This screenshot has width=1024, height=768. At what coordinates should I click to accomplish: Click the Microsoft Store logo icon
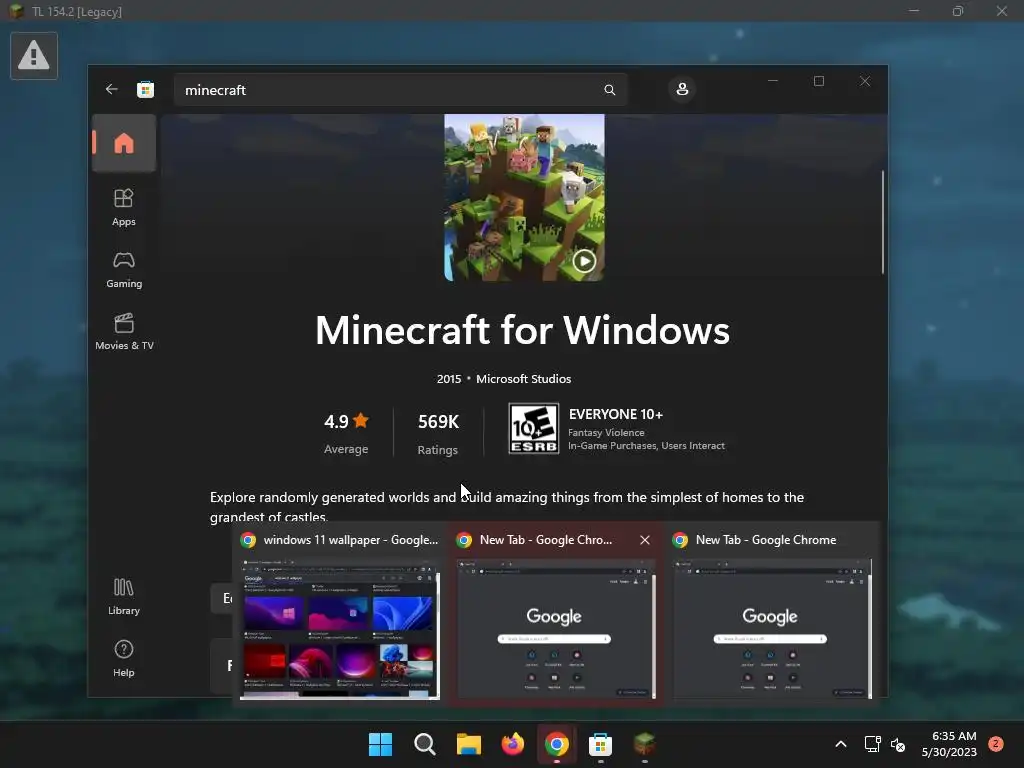(145, 89)
